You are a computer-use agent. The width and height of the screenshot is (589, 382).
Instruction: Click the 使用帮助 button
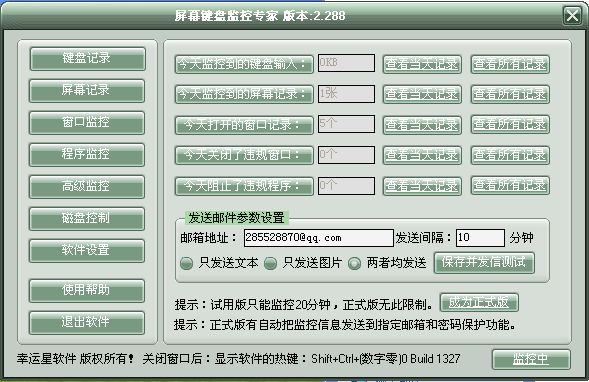87,290
